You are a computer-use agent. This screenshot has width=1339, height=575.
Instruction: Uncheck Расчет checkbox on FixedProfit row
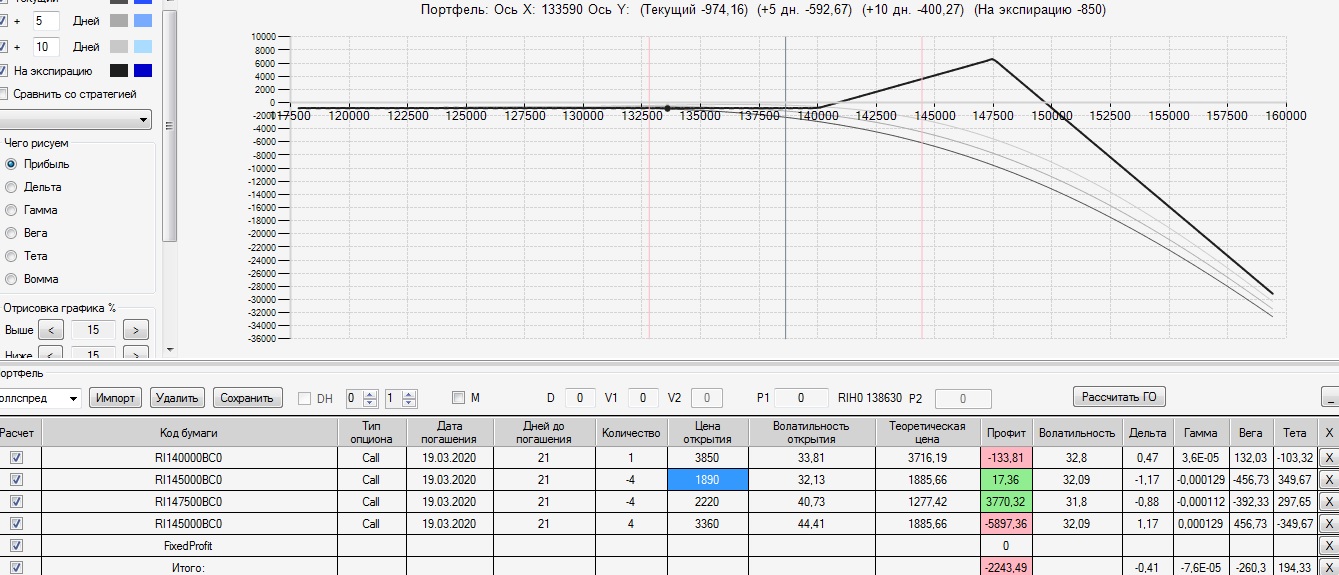(16, 546)
